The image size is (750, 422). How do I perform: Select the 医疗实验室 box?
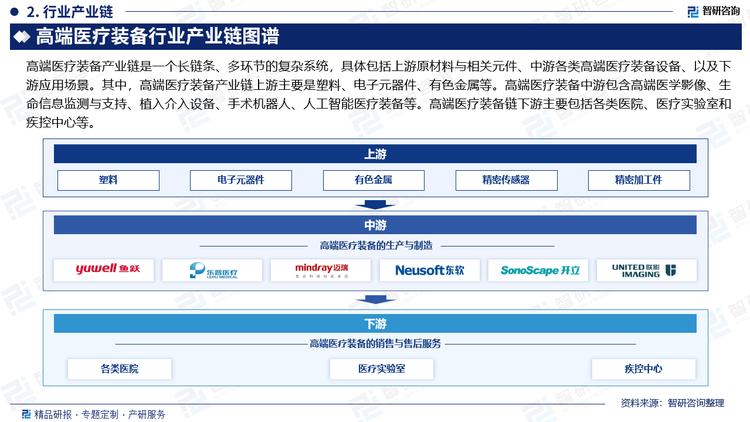click(x=382, y=369)
